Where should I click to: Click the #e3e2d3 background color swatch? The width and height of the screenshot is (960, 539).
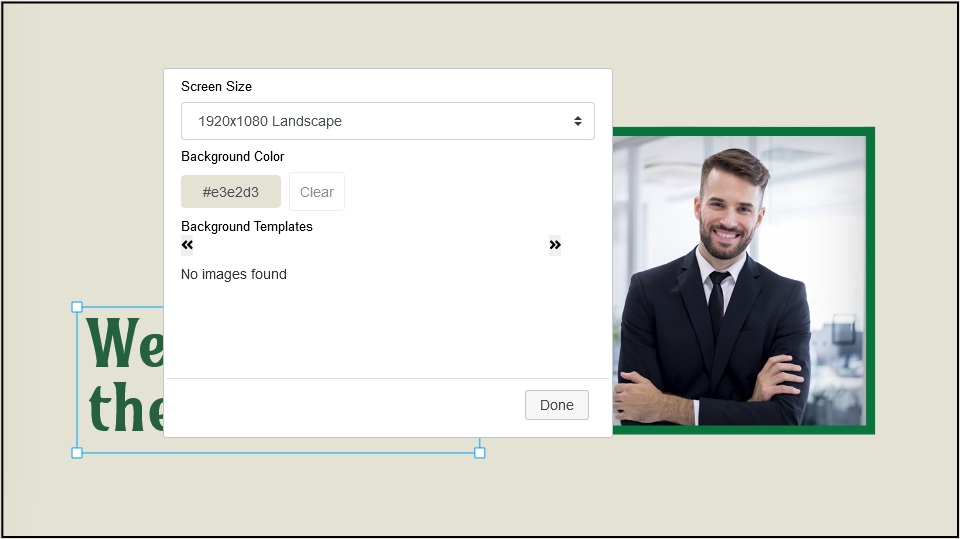[231, 192]
